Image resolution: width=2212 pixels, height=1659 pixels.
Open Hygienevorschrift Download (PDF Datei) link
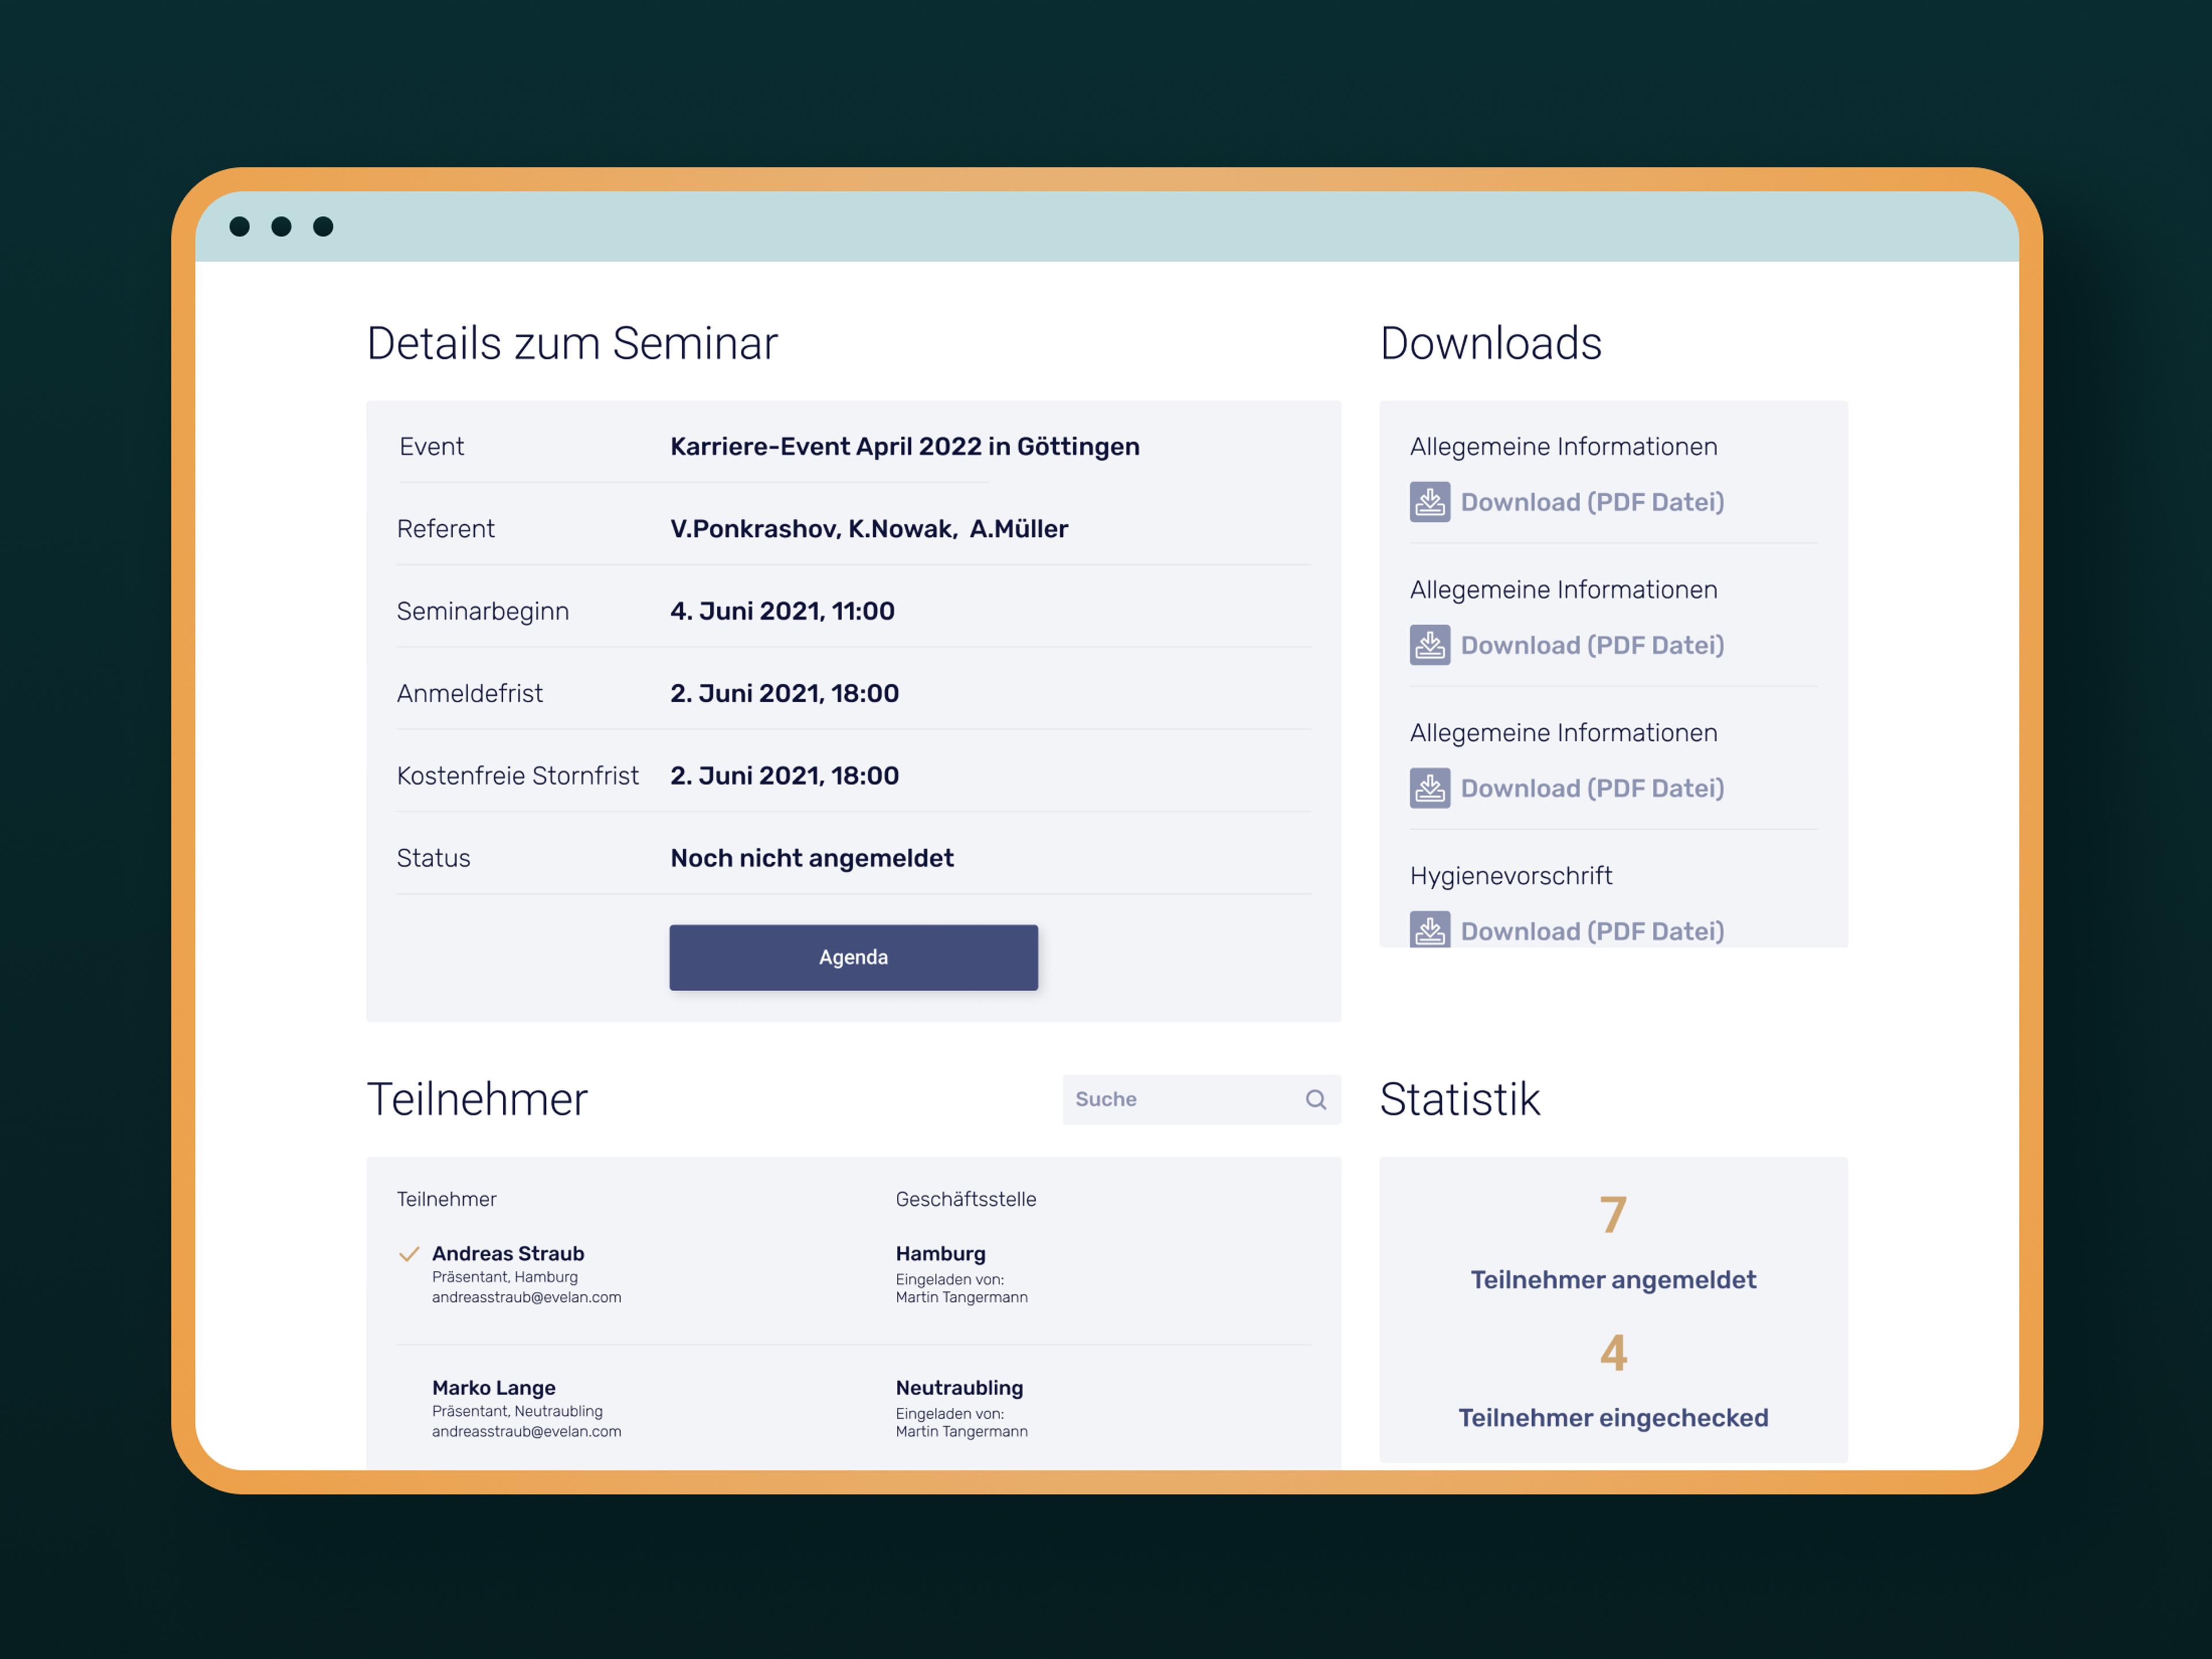pos(1592,931)
